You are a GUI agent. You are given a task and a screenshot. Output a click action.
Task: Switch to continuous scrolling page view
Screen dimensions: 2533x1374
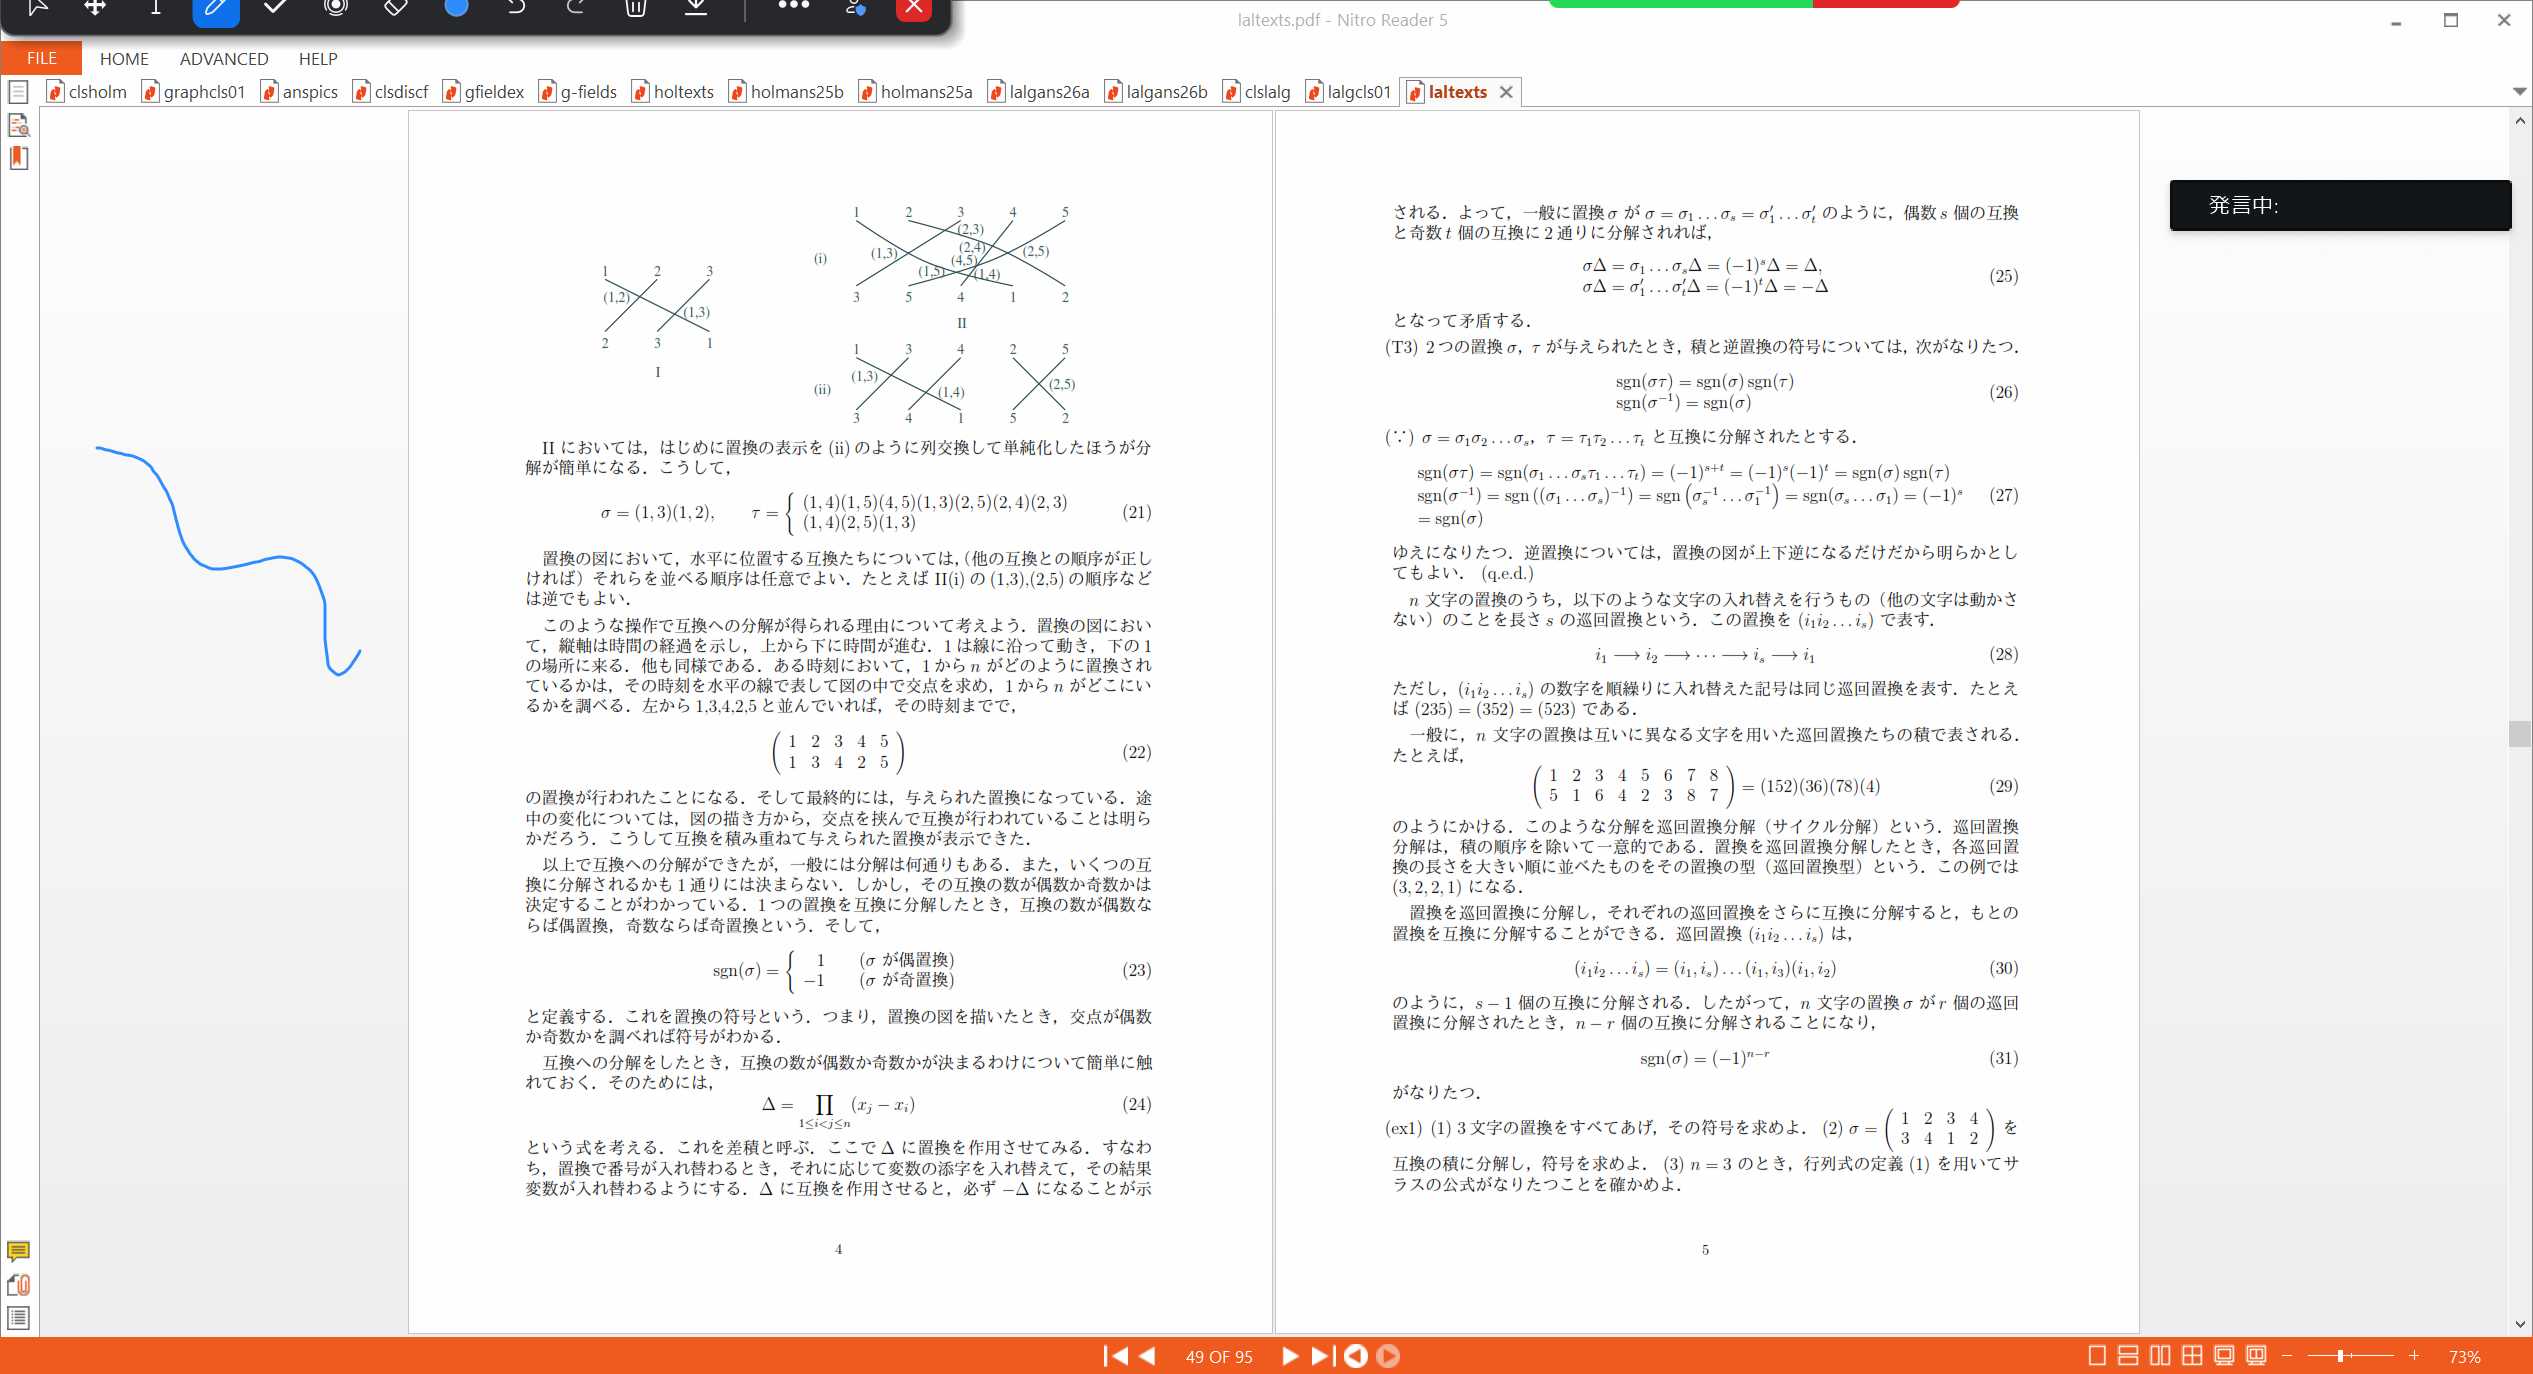pyautogui.click(x=2128, y=1356)
